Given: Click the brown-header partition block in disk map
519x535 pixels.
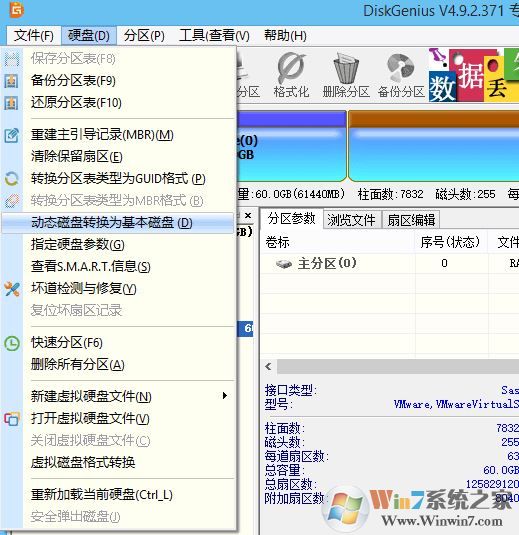Looking at the screenshot, I should 433,146.
